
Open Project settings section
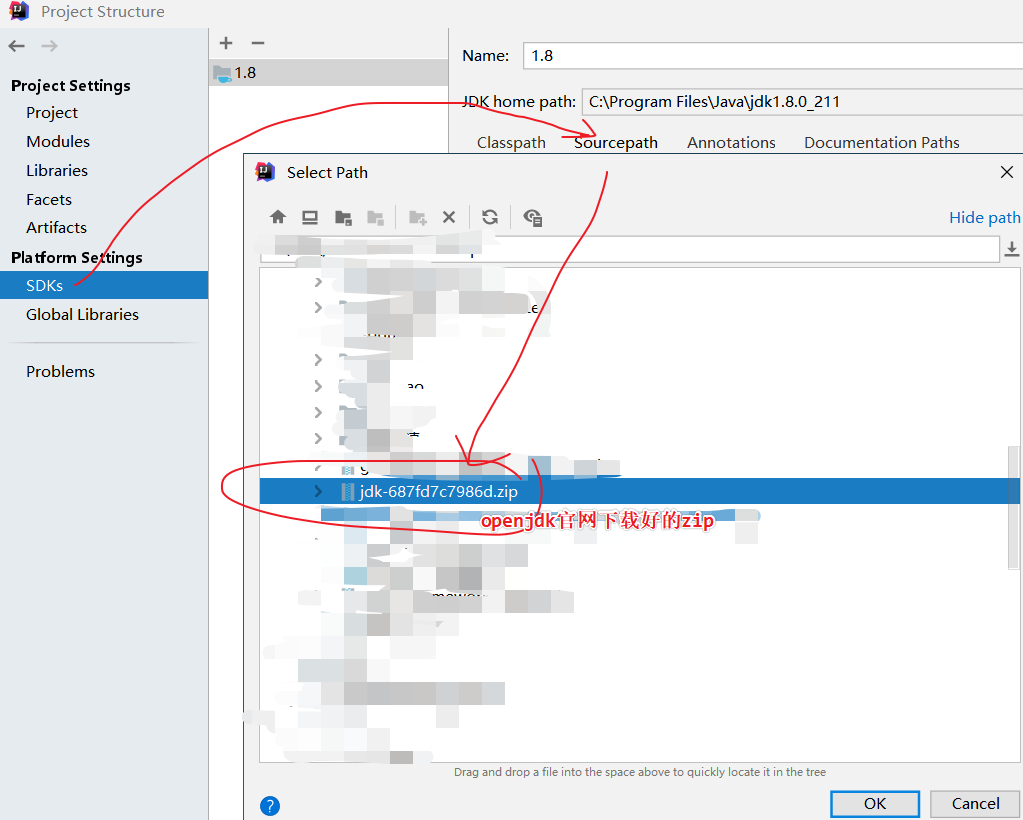point(52,113)
